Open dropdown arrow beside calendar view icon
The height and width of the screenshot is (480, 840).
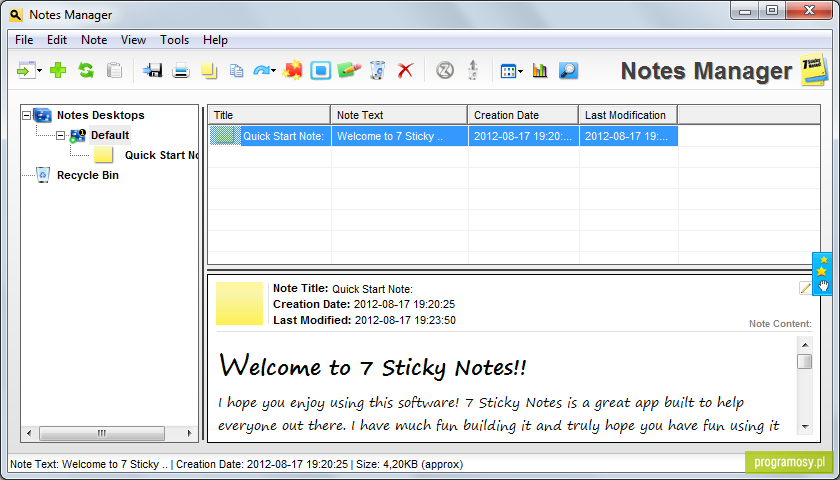pos(520,71)
